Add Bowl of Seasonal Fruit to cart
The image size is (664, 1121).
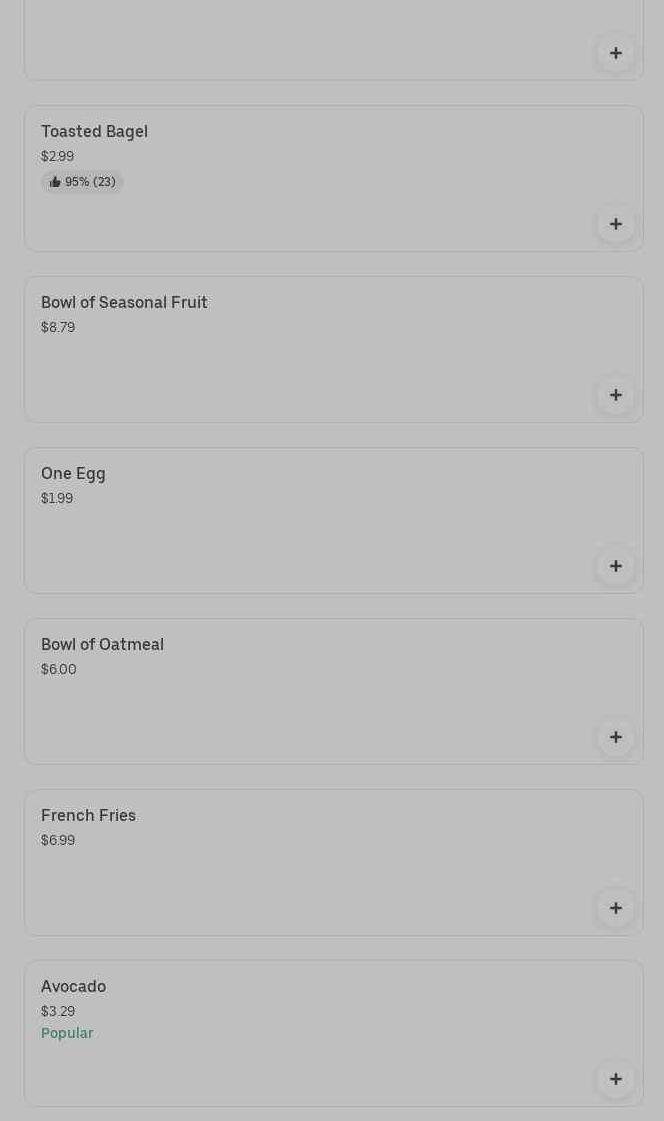[x=616, y=395]
